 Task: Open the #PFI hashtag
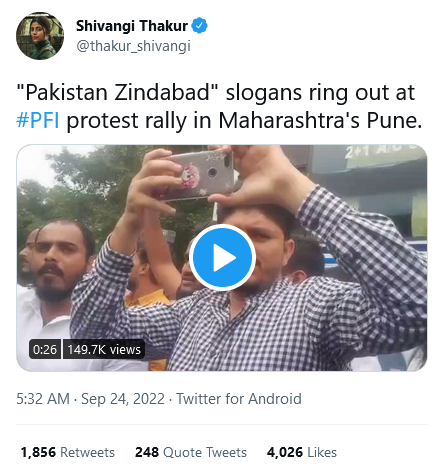pos(38,120)
